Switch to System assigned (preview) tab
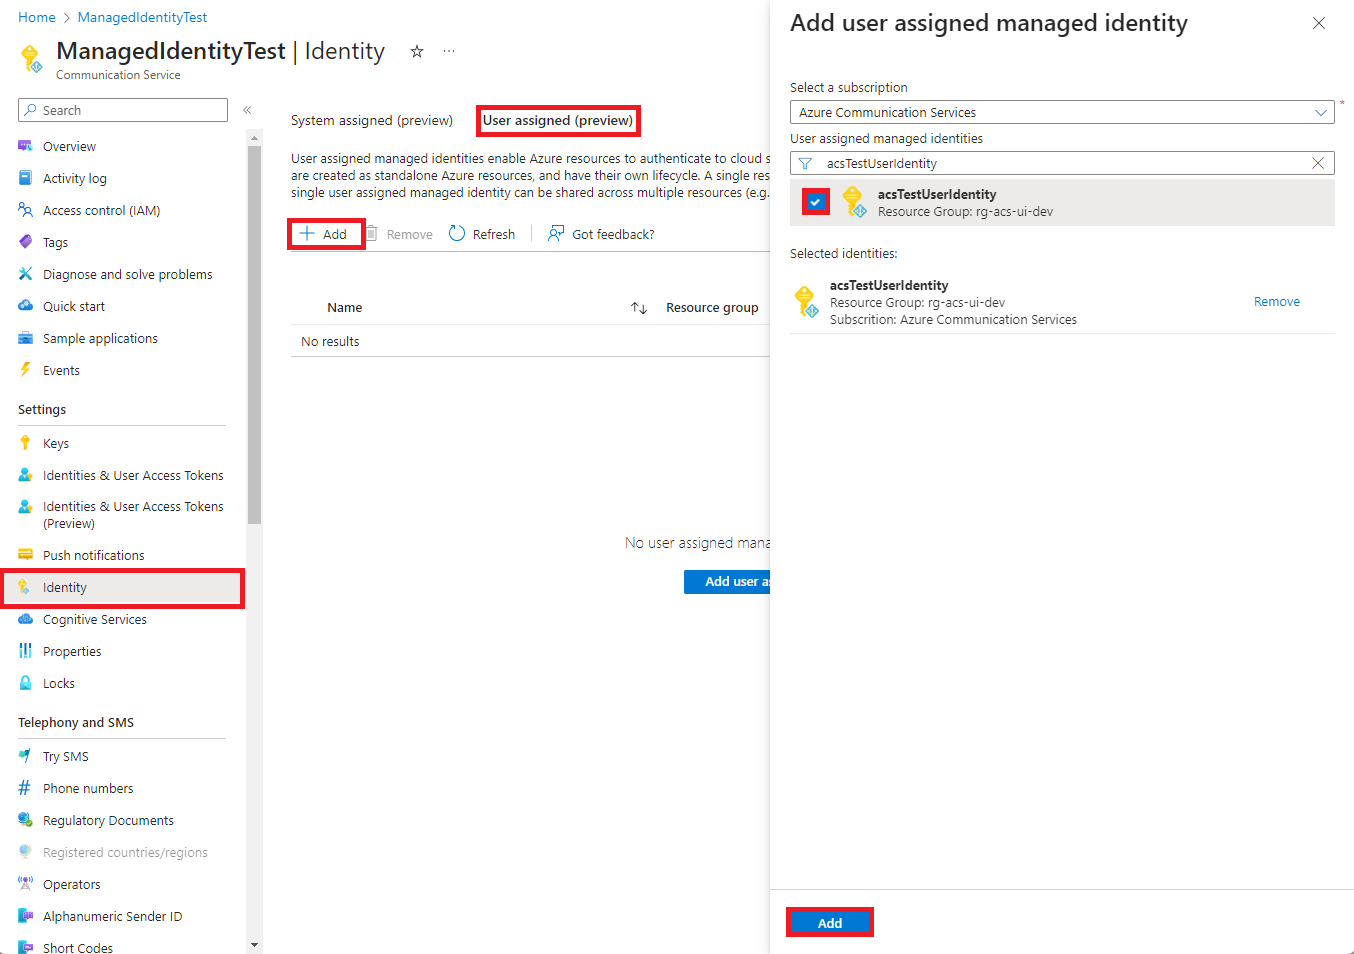 (x=372, y=120)
